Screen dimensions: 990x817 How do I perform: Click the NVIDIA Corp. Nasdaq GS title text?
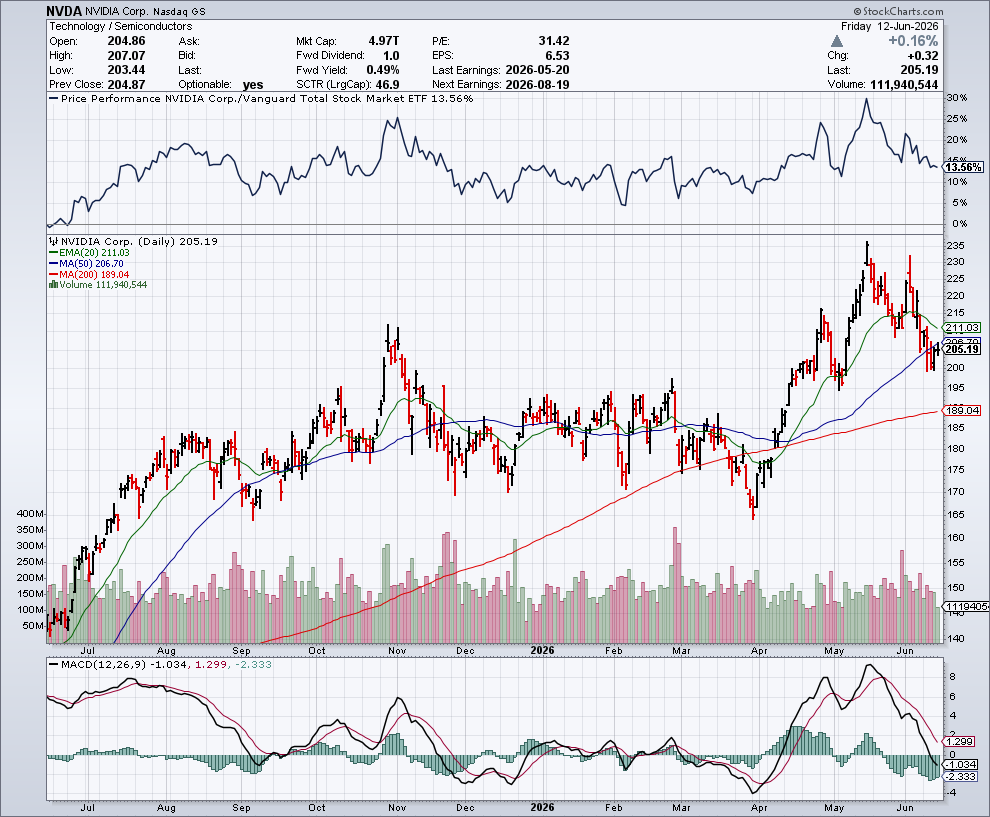tap(145, 11)
